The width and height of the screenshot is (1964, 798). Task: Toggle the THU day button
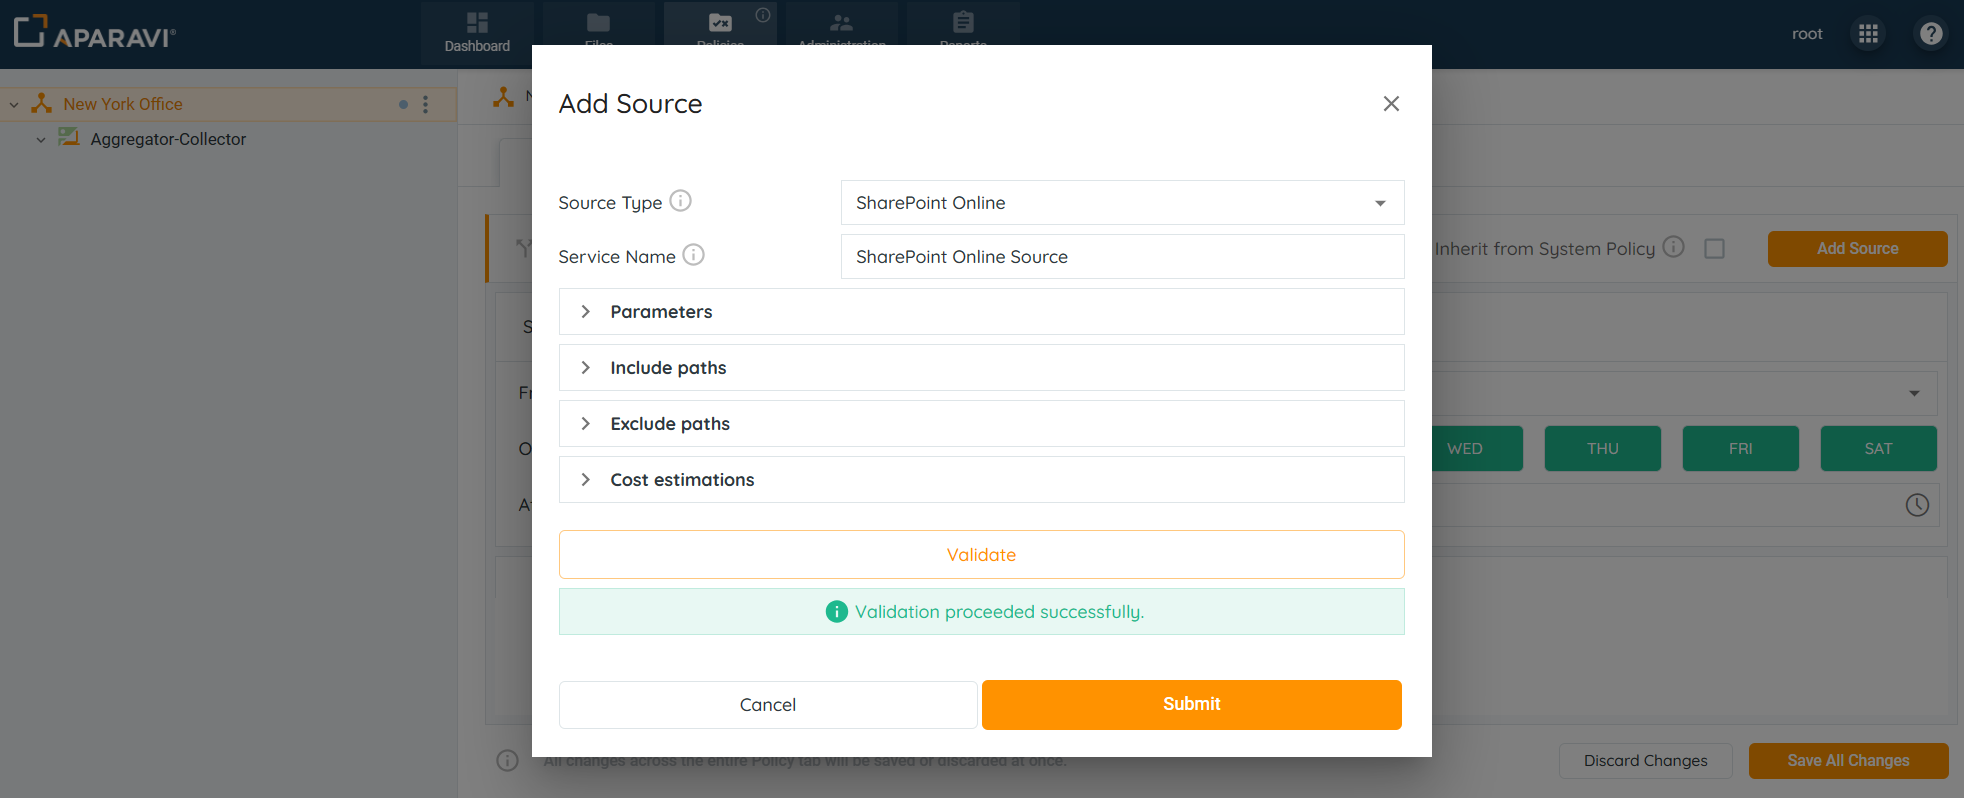pos(1602,448)
